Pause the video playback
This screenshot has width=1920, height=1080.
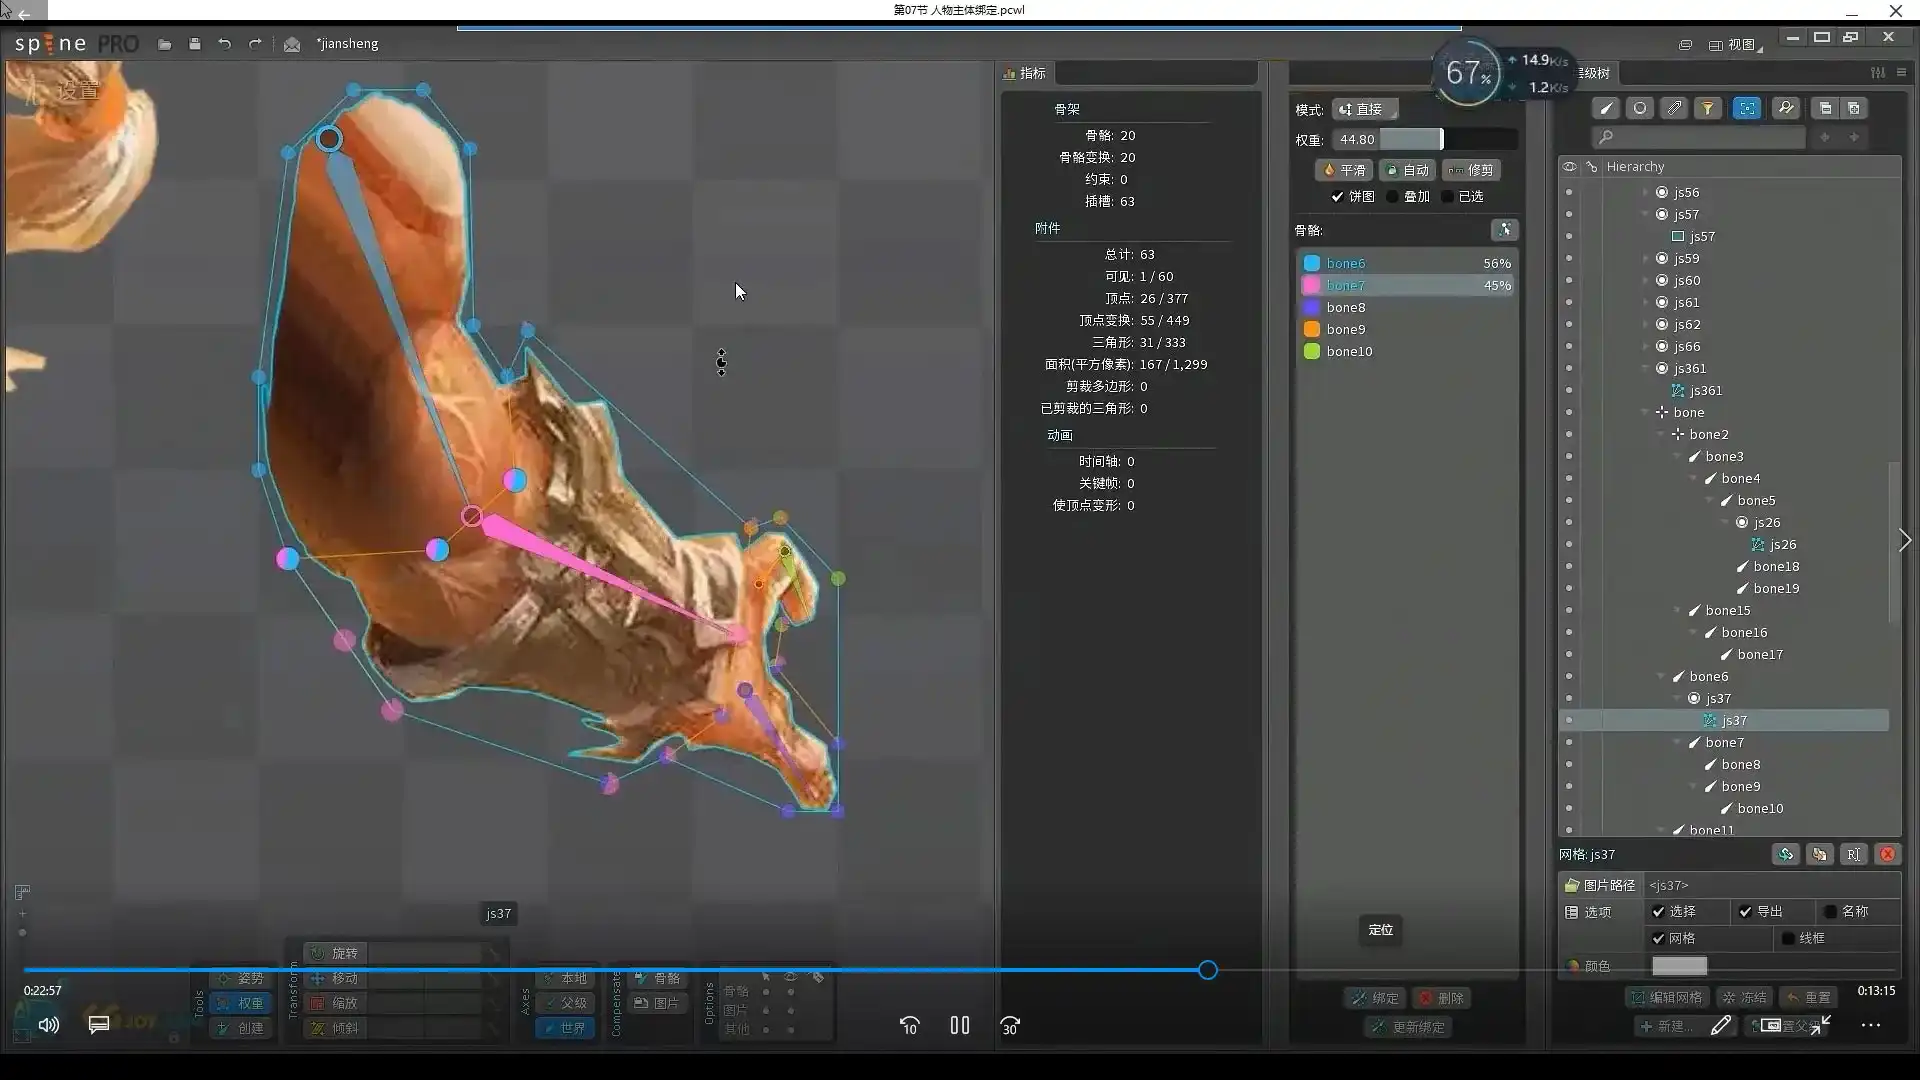[x=959, y=1025]
